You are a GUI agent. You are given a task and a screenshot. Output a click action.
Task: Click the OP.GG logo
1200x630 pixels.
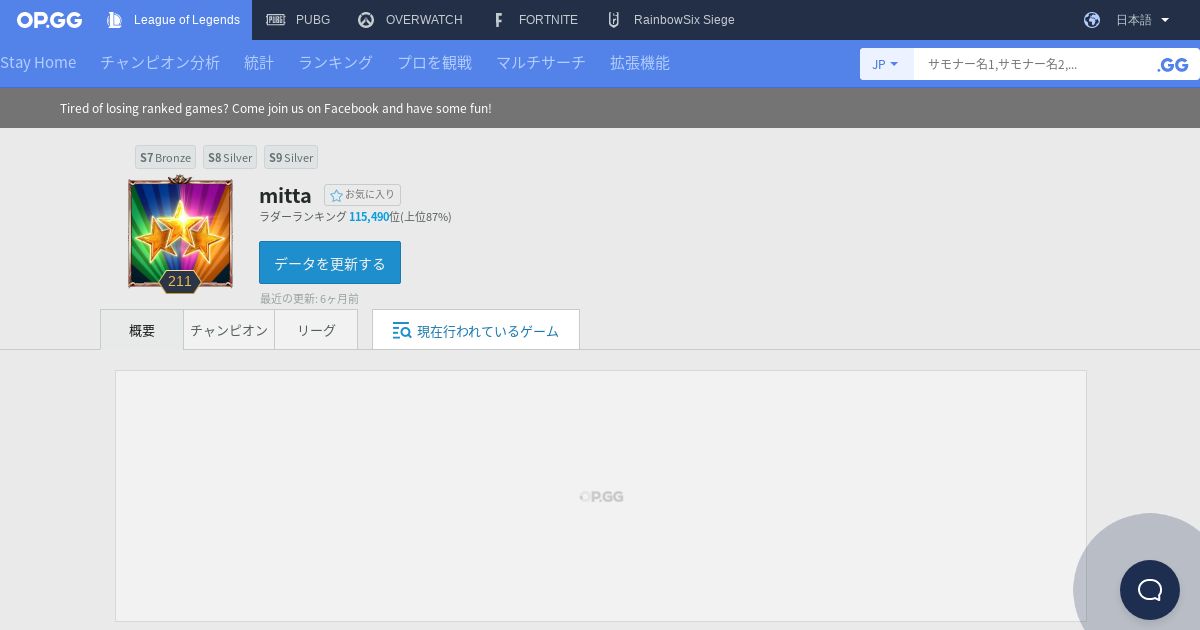(49, 20)
